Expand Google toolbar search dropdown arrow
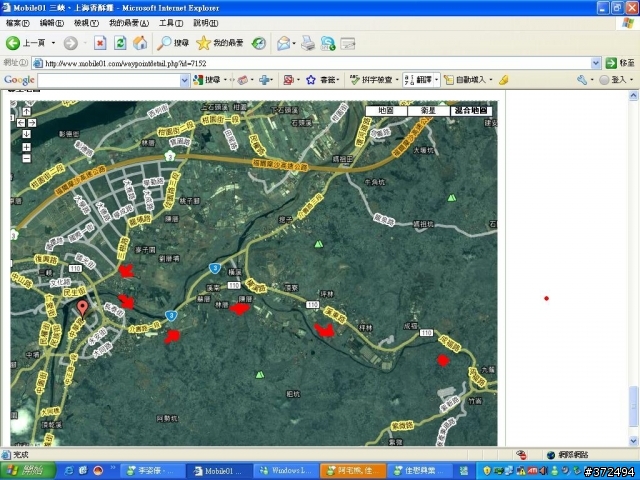Image resolution: width=640 pixels, height=480 pixels. point(225,80)
